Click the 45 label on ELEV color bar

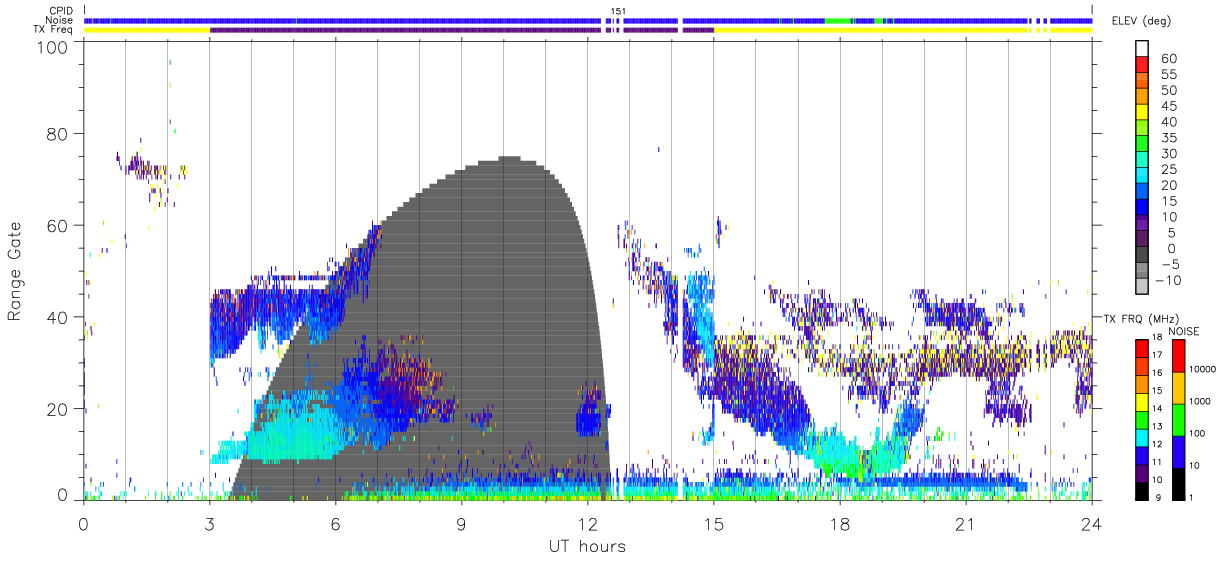(x=1168, y=106)
